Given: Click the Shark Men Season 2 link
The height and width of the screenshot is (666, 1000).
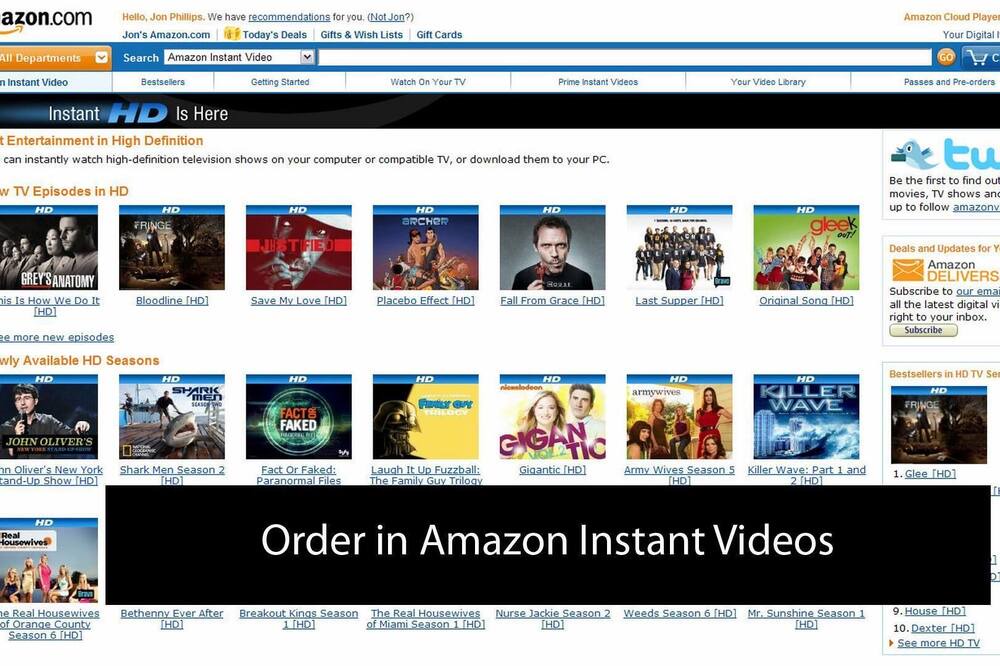Looking at the screenshot, I should coord(172,475).
